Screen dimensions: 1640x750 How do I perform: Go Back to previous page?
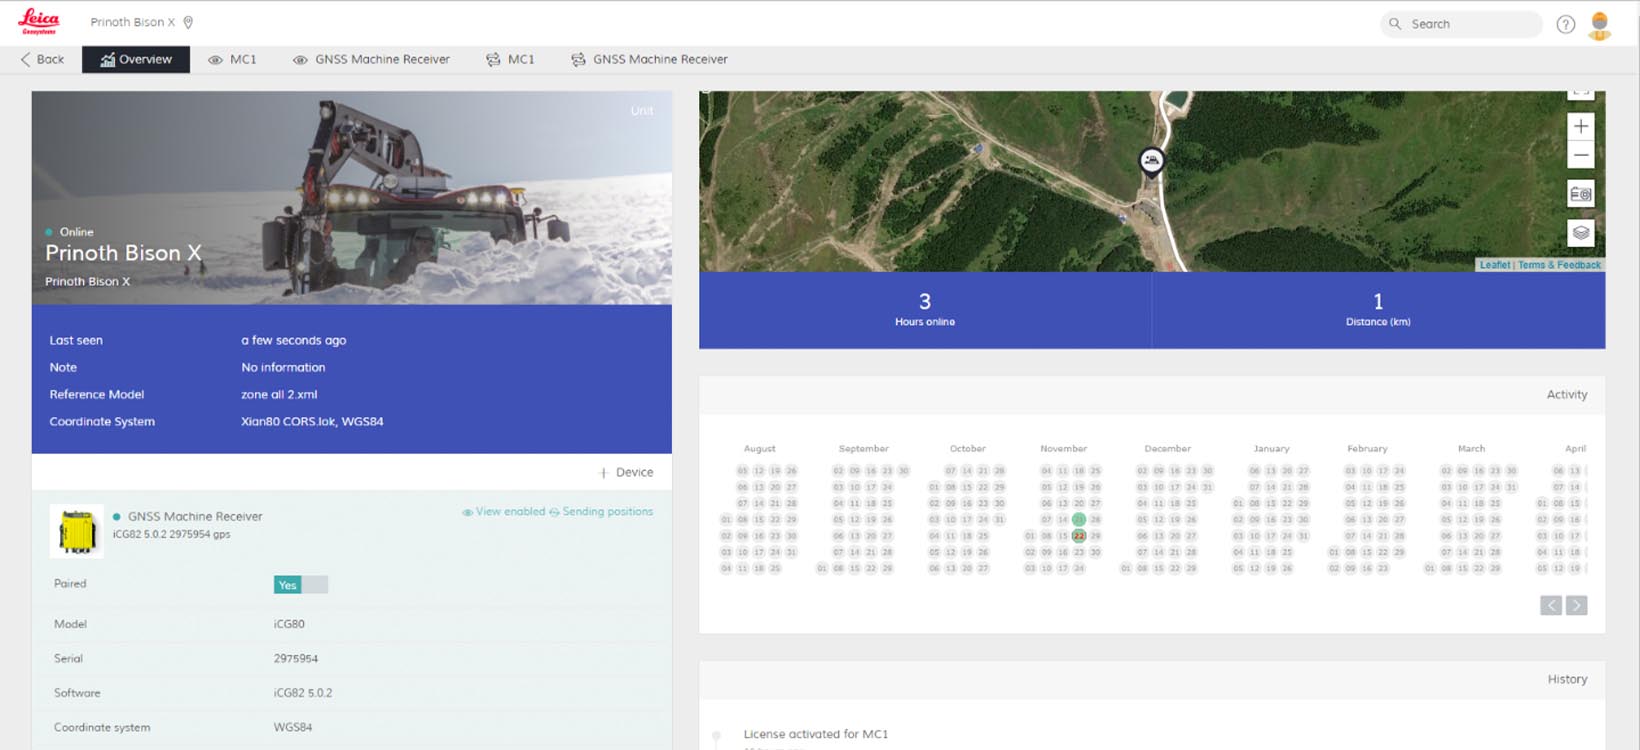(42, 60)
